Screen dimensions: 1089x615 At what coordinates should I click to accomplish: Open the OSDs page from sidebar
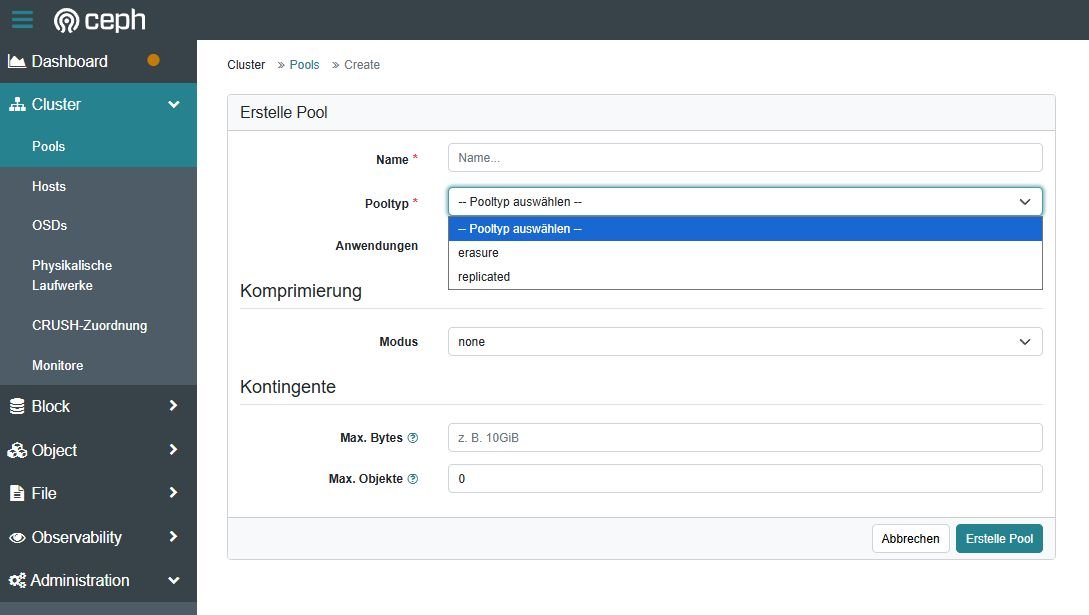49,225
